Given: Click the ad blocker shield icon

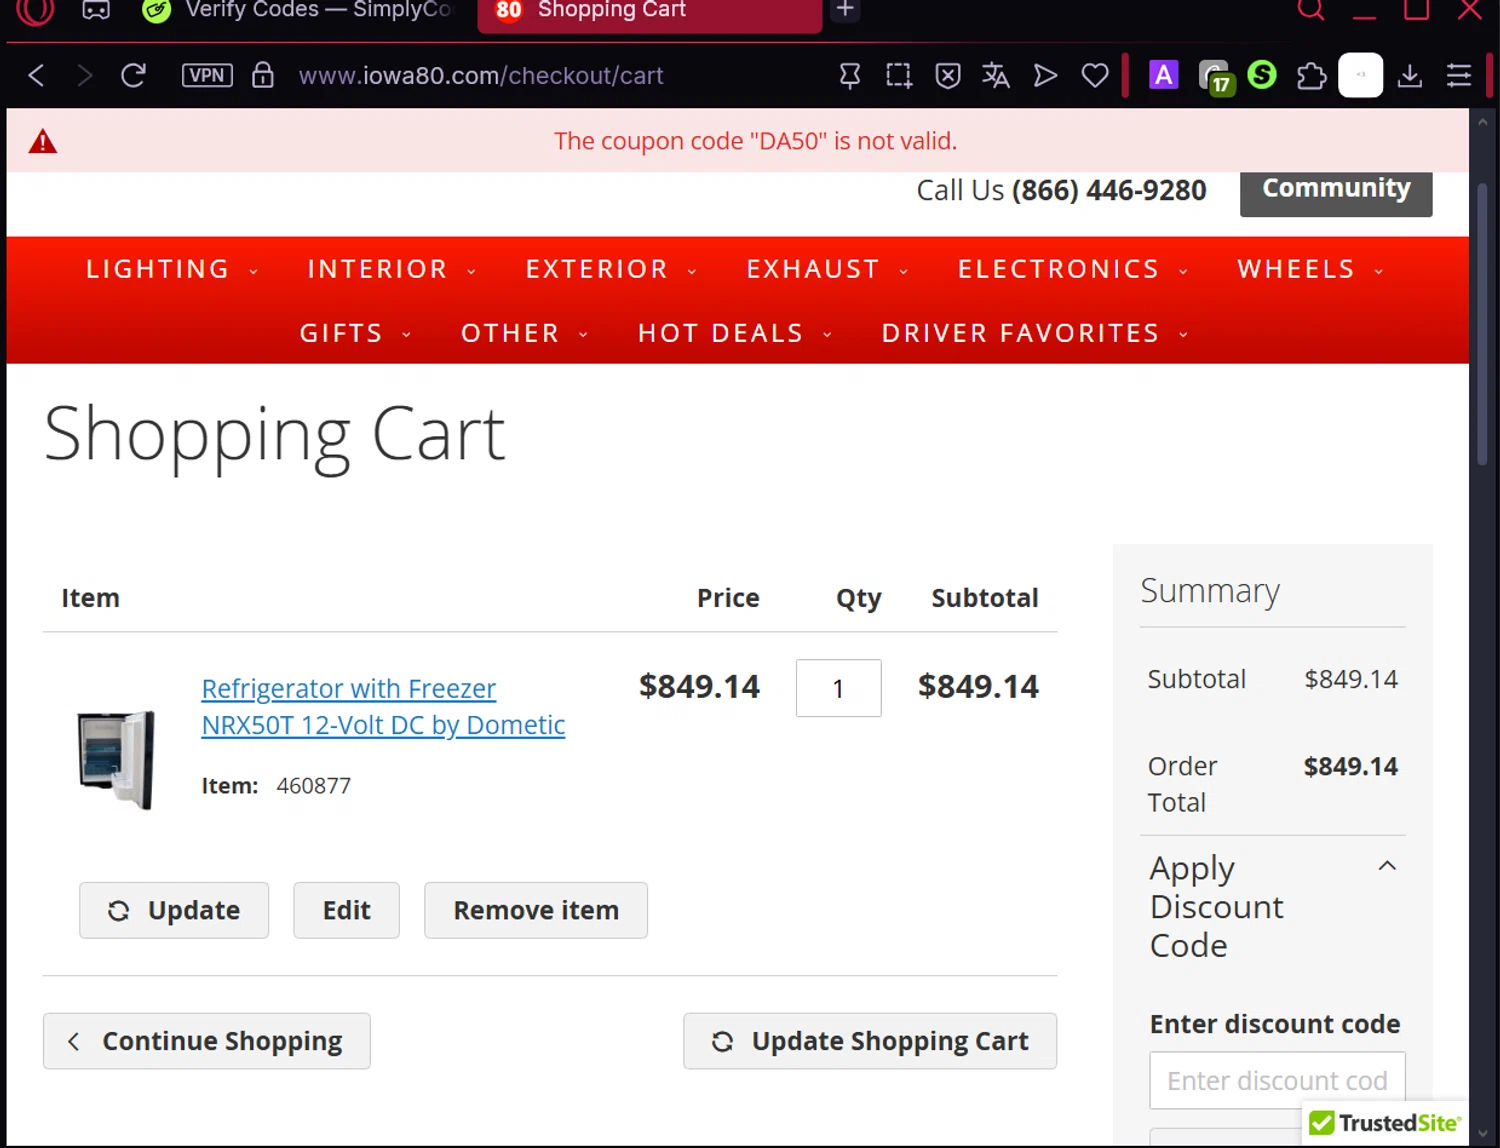Looking at the screenshot, I should (948, 75).
